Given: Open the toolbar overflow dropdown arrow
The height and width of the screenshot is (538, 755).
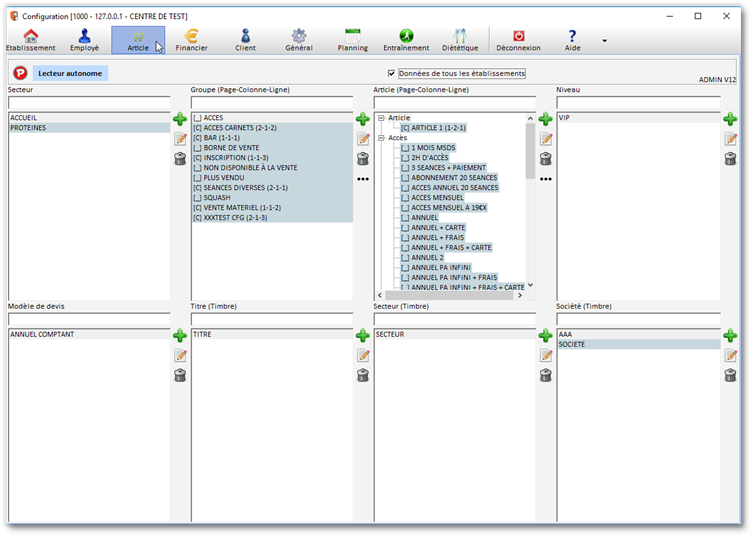Looking at the screenshot, I should click(604, 41).
